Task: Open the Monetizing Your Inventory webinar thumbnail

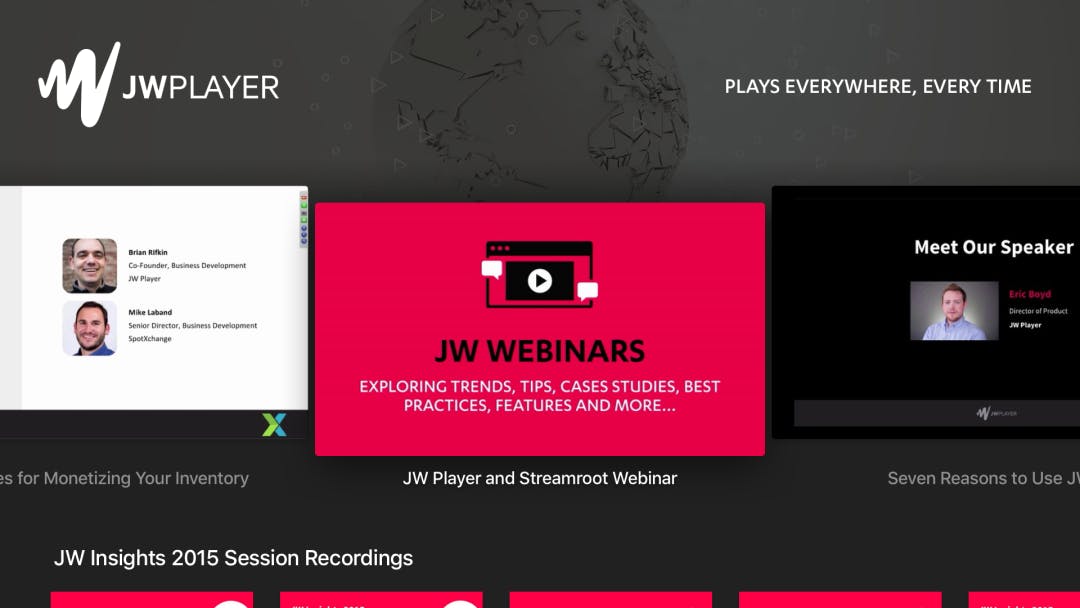Action: click(x=154, y=312)
